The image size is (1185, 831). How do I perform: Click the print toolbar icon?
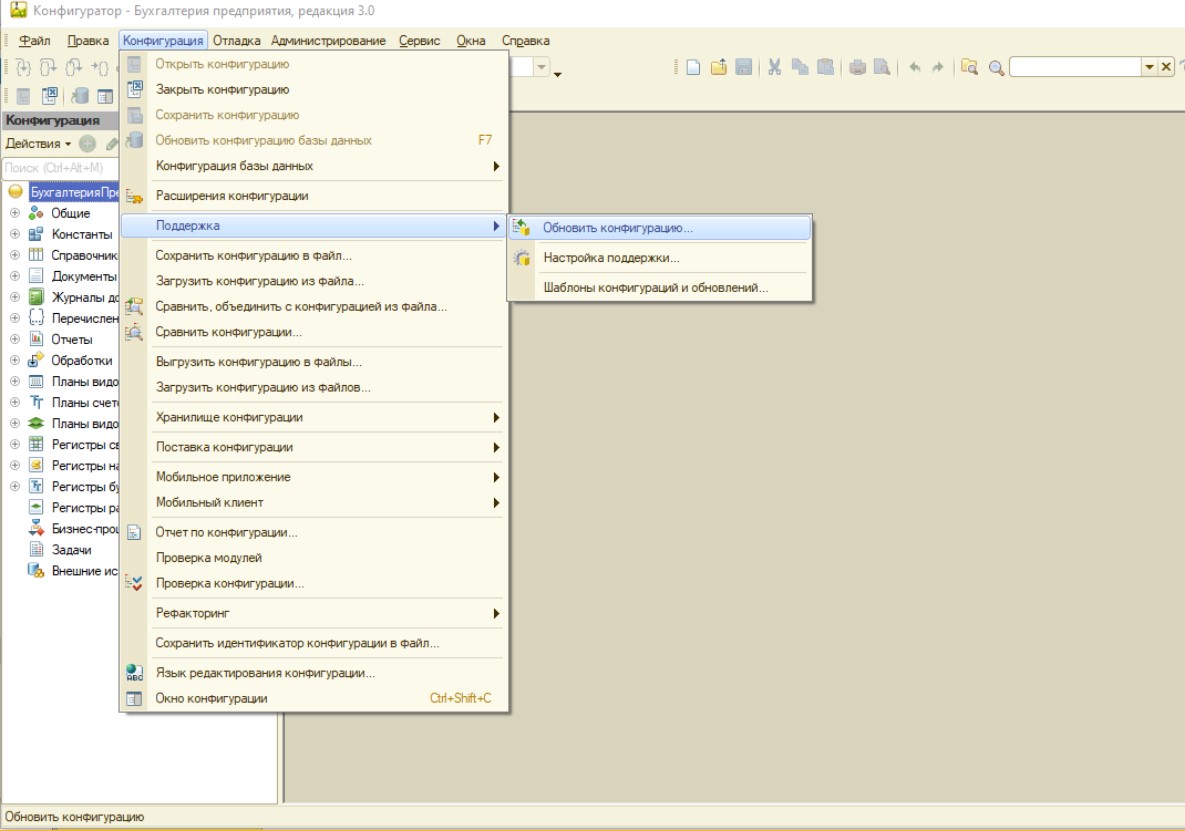click(x=857, y=67)
